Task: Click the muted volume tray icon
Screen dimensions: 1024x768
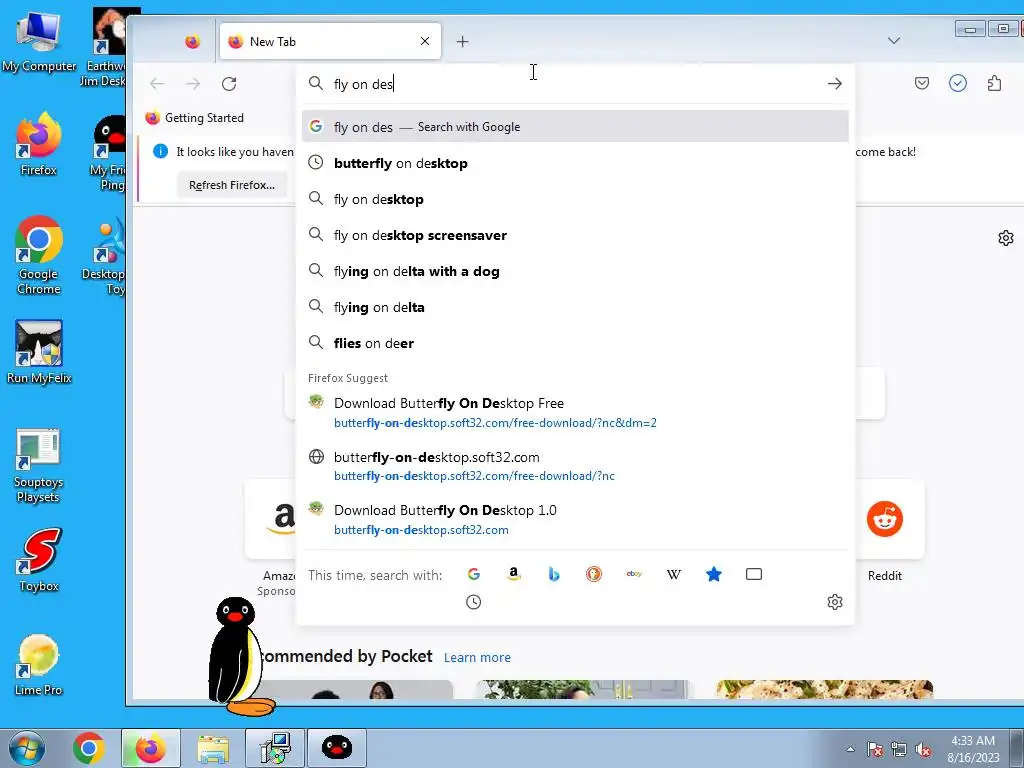Action: pos(923,749)
